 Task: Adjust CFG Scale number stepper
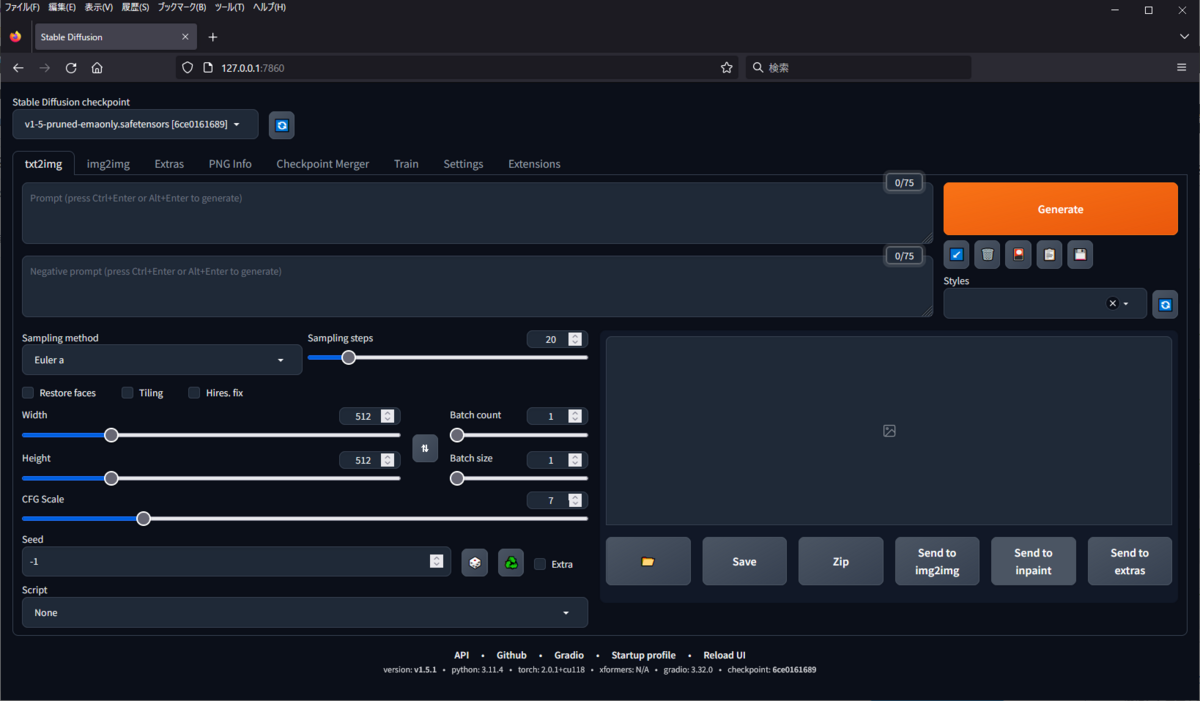[575, 500]
